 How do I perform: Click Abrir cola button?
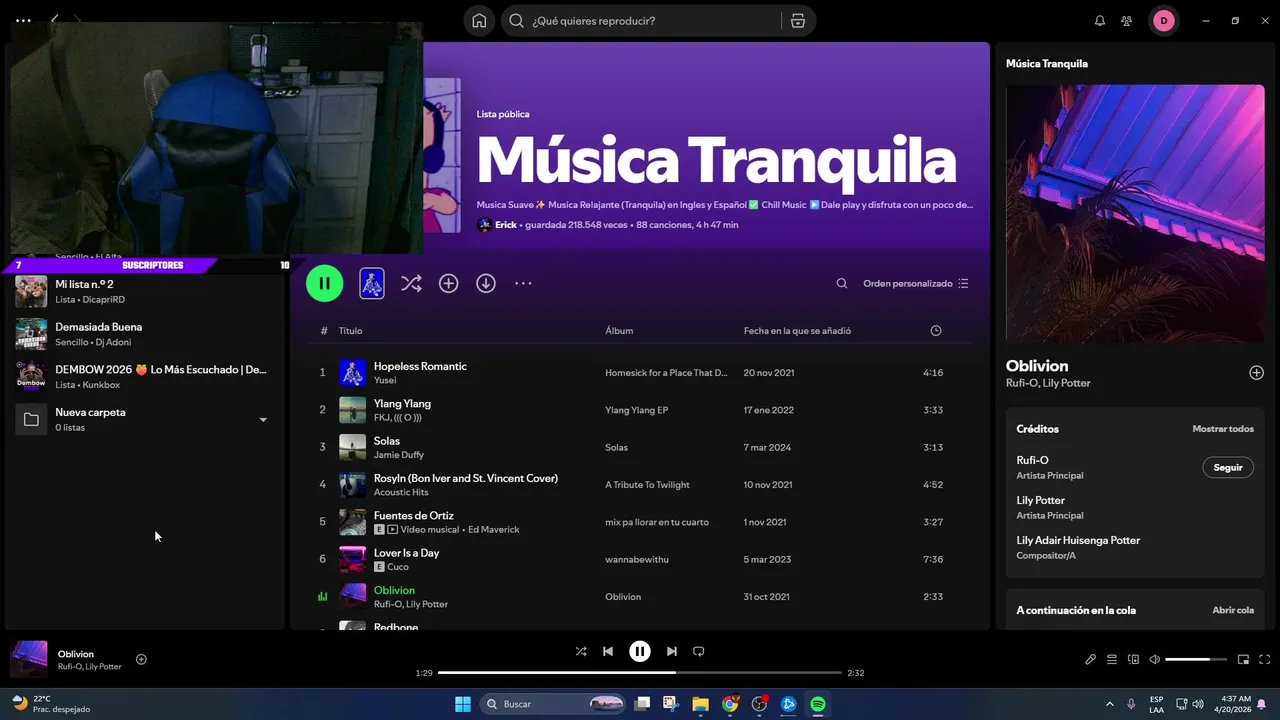click(1233, 610)
